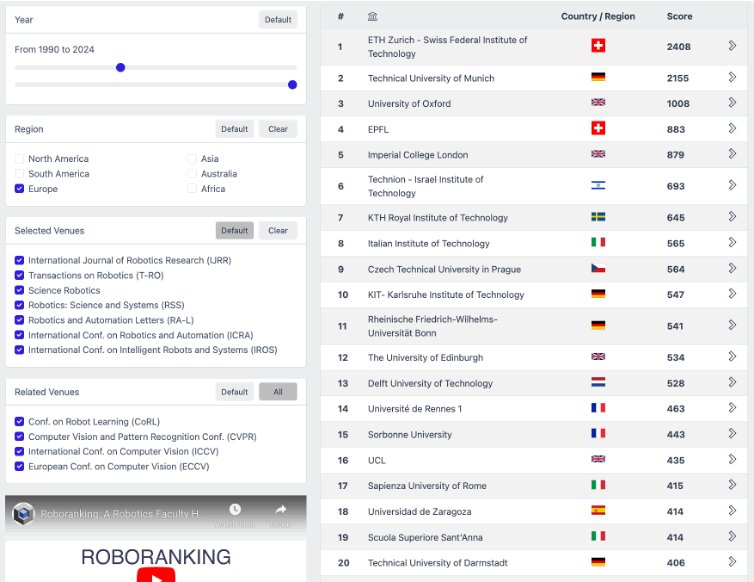Click the UK flag beside University of Edinburgh

pyautogui.click(x=598, y=357)
